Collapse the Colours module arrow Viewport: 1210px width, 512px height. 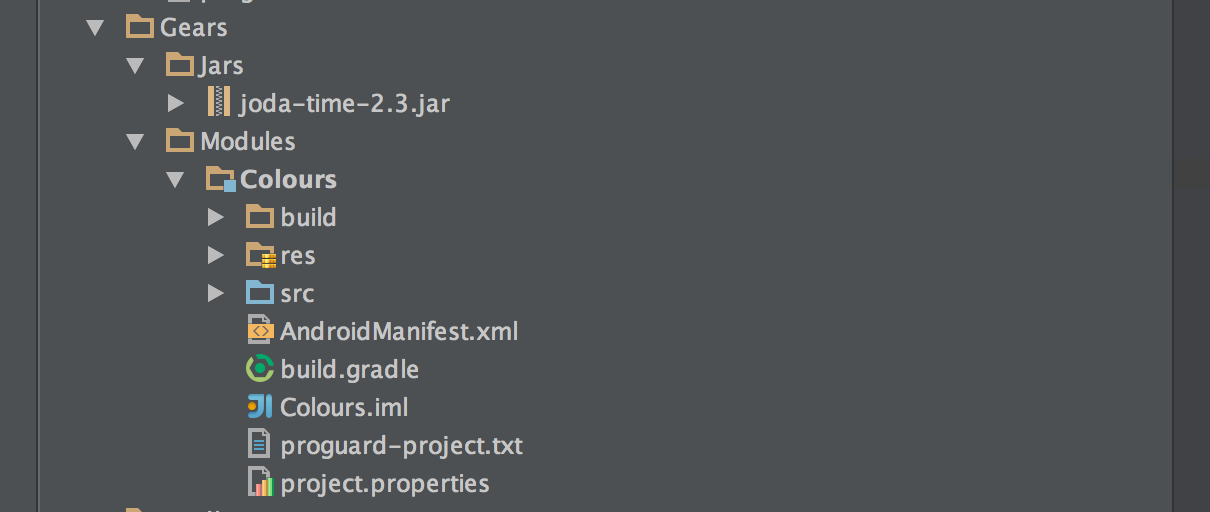click(x=176, y=180)
